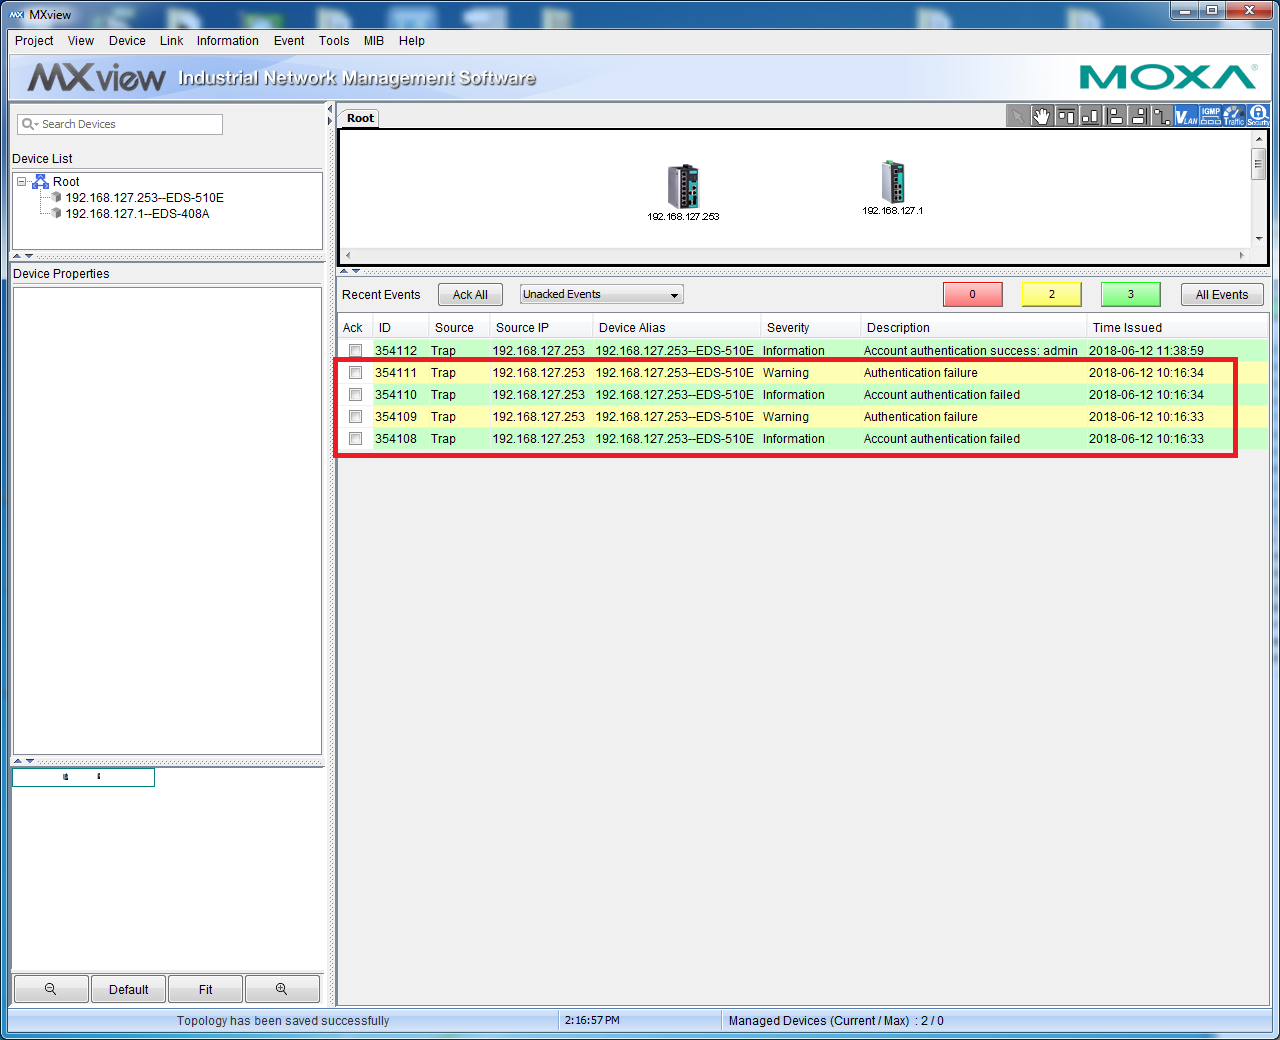Open the Information menu
Image resolution: width=1280 pixels, height=1040 pixels.
coord(227,41)
